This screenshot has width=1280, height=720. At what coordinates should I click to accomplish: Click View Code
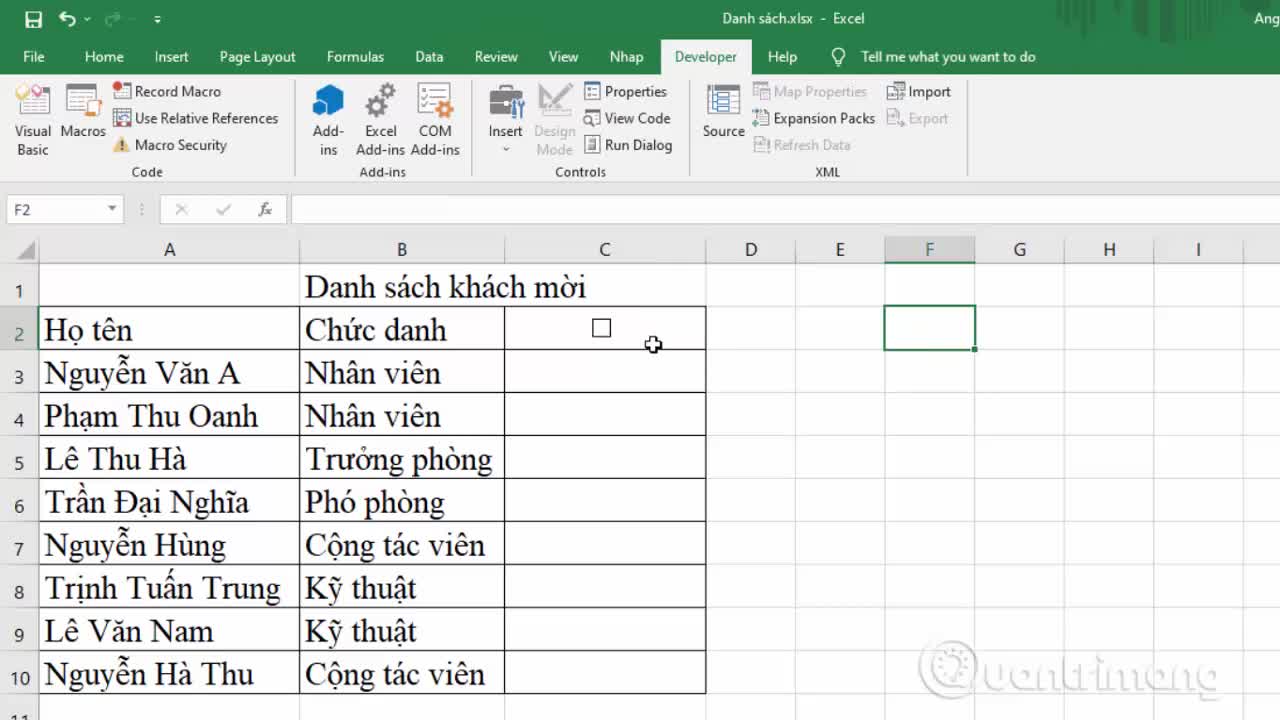627,118
